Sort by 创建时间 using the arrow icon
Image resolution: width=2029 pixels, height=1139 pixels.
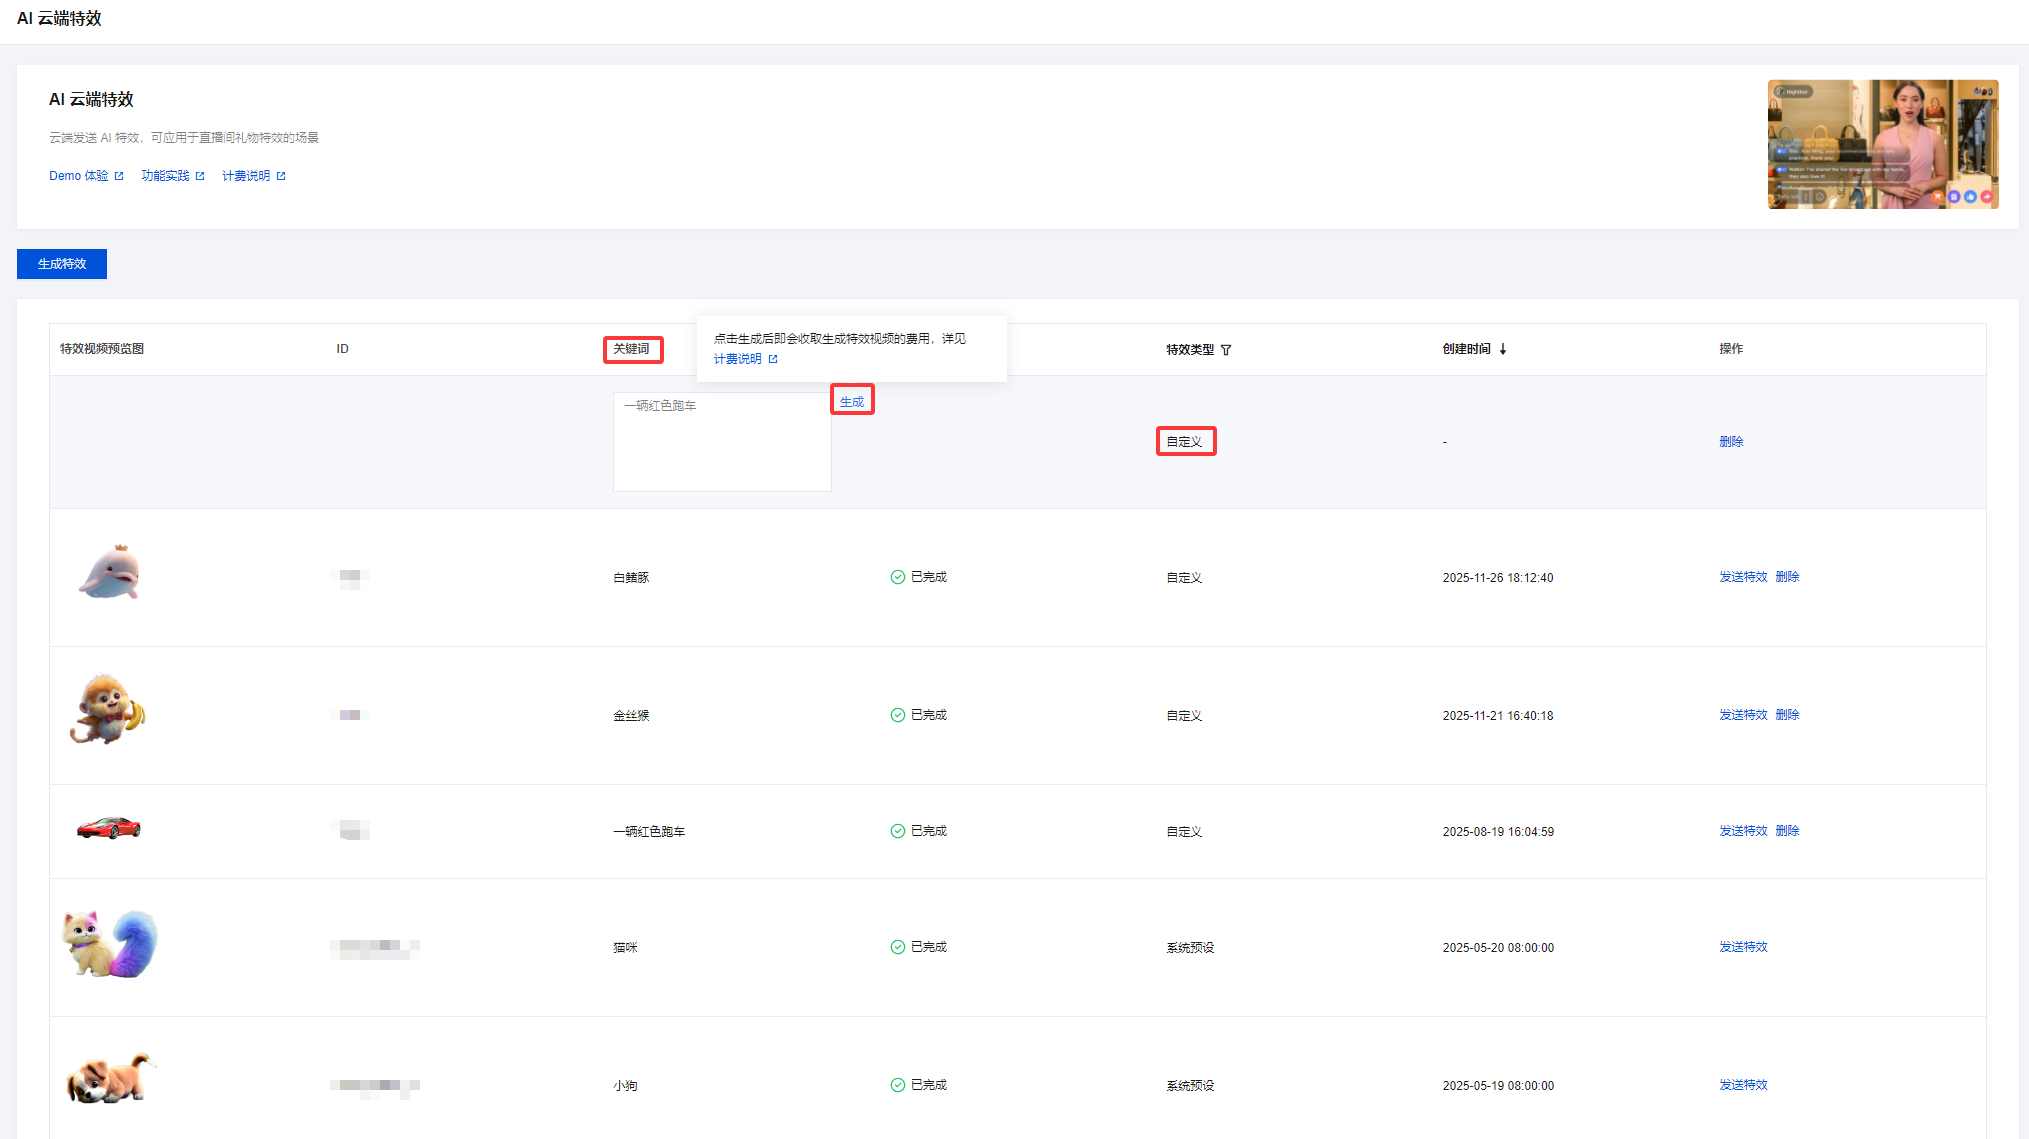click(x=1503, y=349)
